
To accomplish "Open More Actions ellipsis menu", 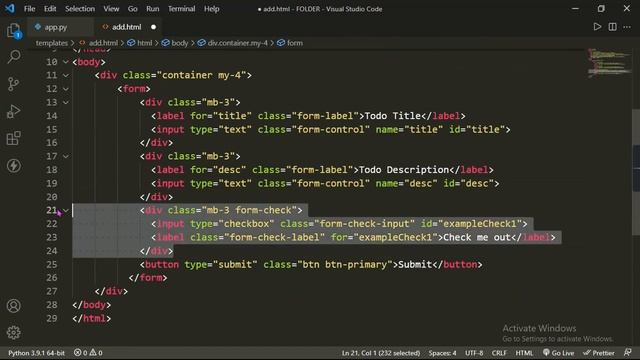I will (x=627, y=27).
